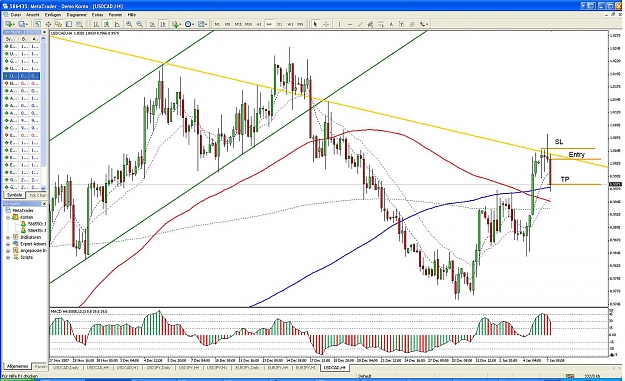Switch chart to bar chart mode
The height and width of the screenshot is (381, 625).
pos(96,24)
